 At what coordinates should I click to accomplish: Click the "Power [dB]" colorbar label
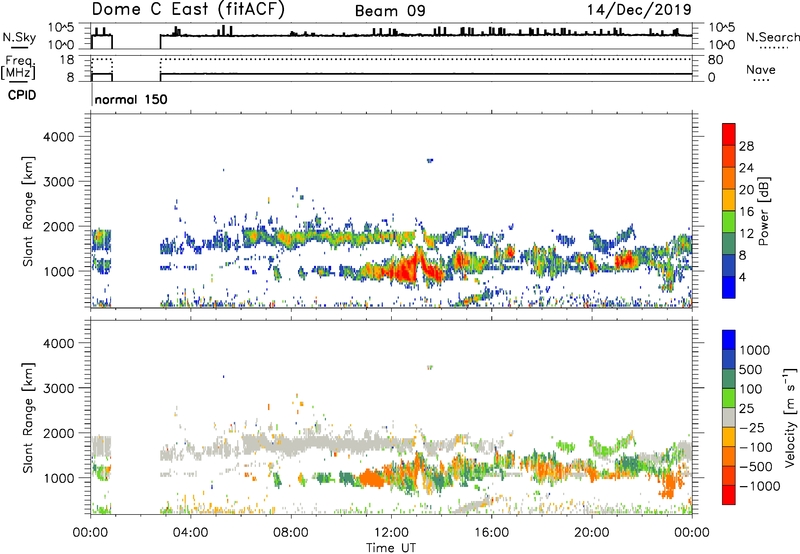[x=763, y=211]
